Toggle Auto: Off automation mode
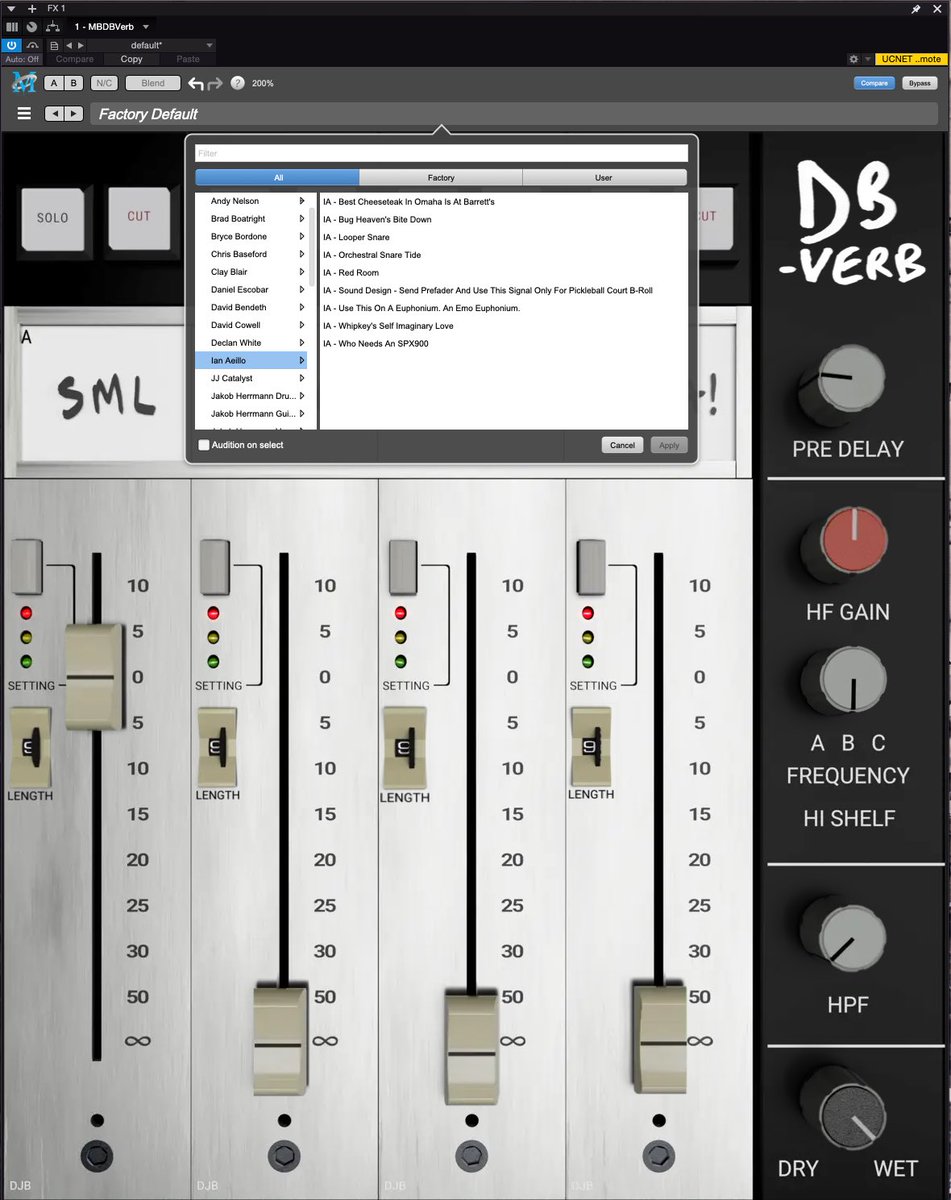This screenshot has width=951, height=1200. (x=21, y=59)
